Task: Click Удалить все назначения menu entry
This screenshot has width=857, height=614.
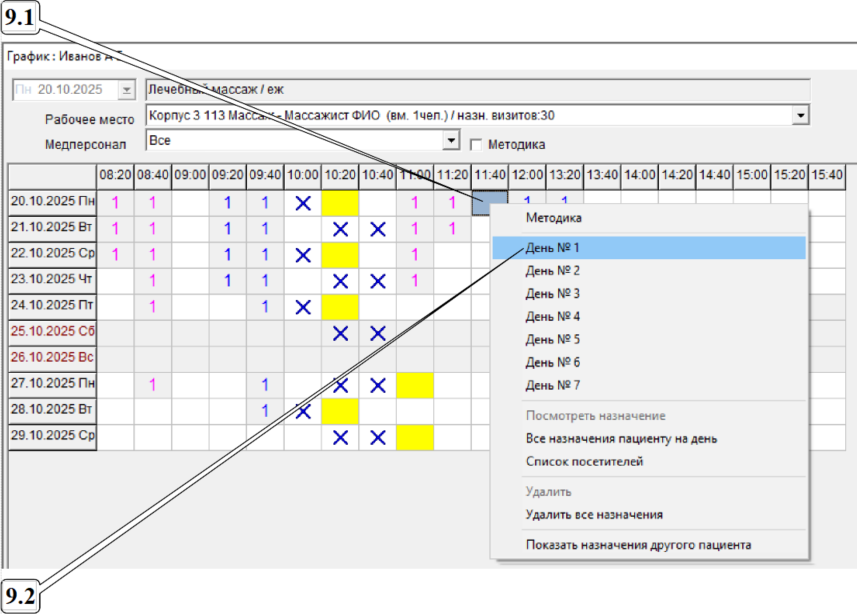Action: (x=593, y=515)
